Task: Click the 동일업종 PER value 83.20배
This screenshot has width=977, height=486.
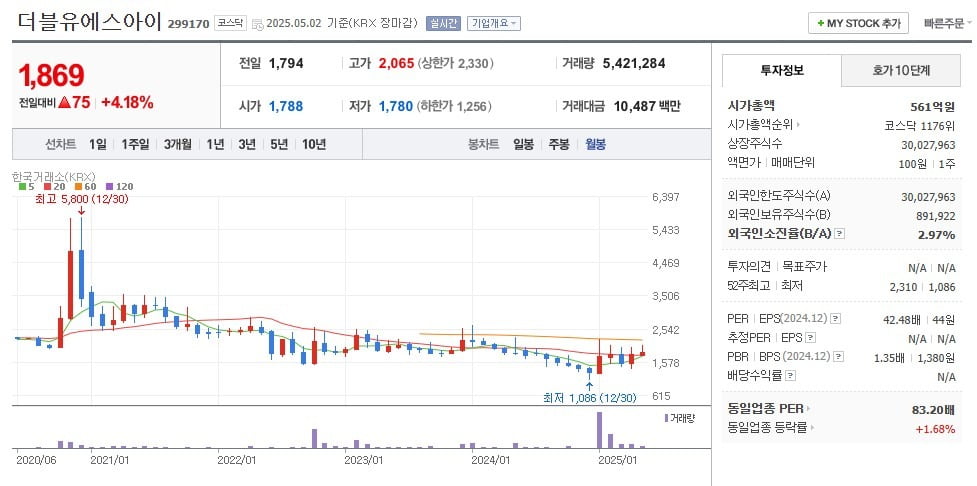Action: (x=933, y=410)
